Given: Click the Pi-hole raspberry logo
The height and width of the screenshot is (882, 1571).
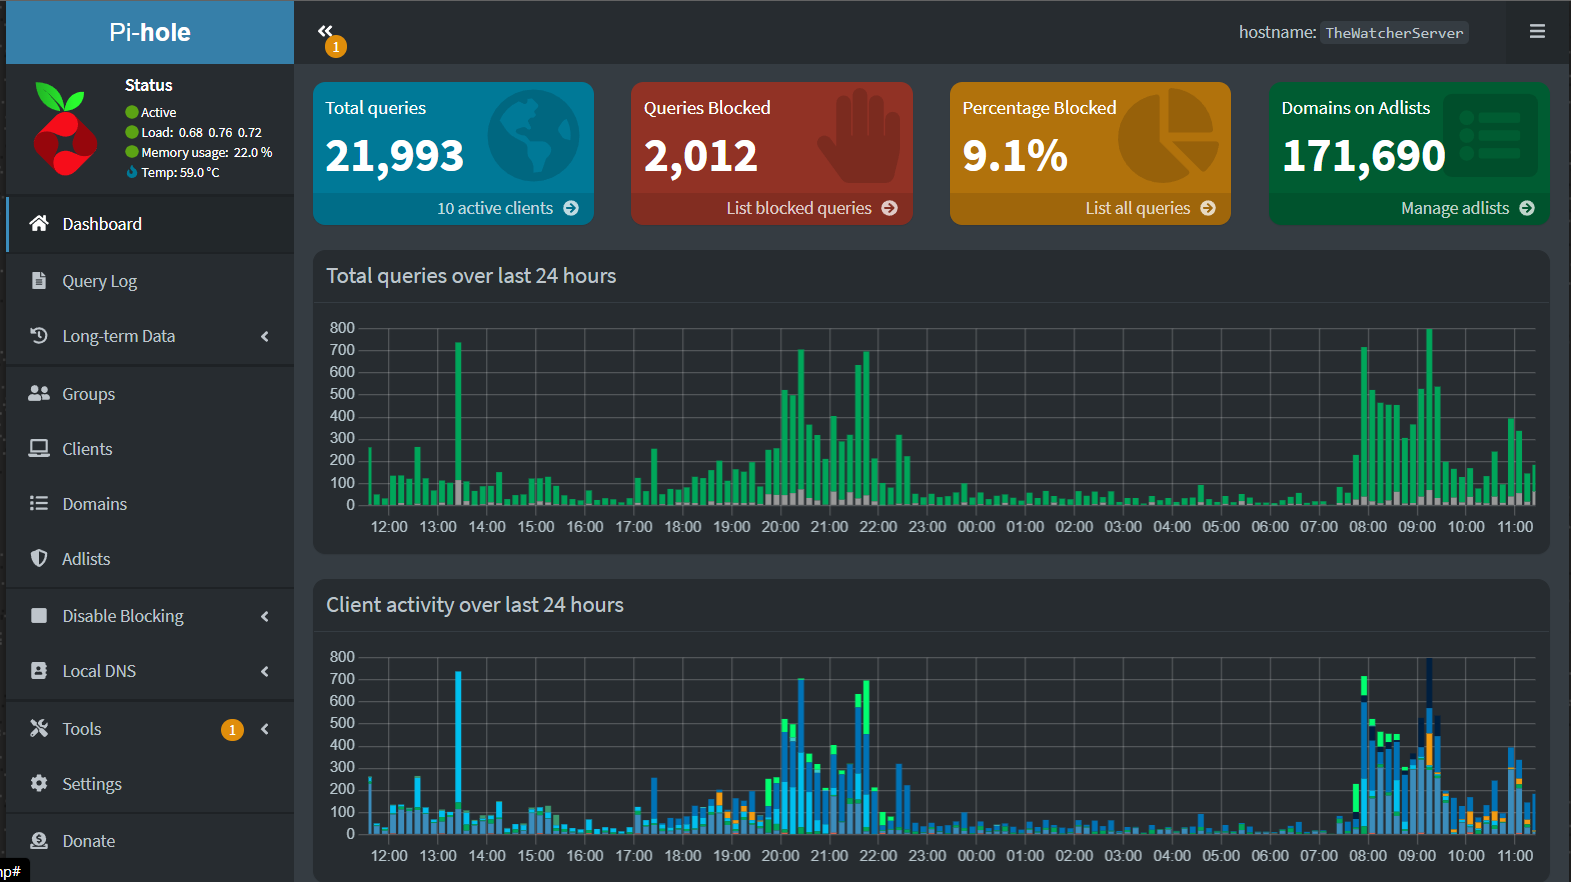Looking at the screenshot, I should (x=65, y=130).
